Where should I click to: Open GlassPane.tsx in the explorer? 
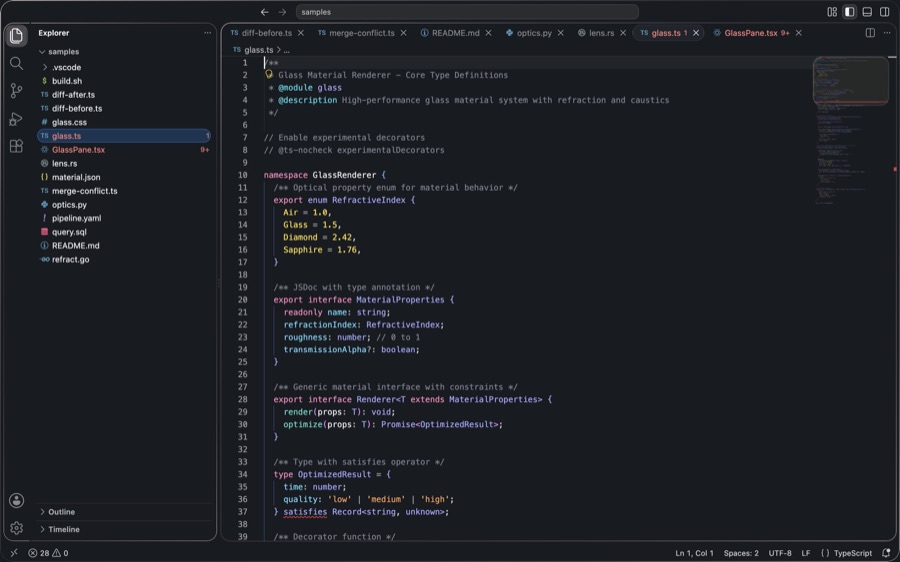pyautogui.click(x=124, y=150)
